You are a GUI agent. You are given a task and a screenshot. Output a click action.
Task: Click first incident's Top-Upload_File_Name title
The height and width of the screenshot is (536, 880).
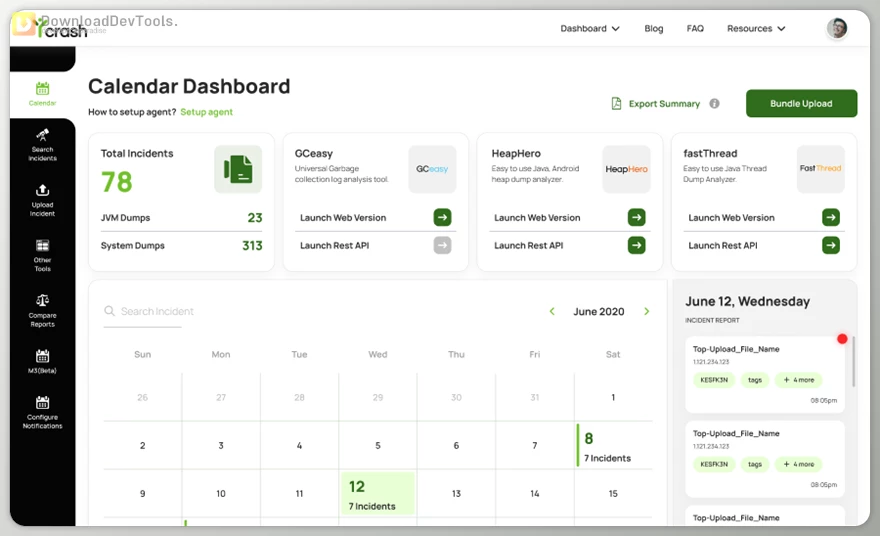pos(736,349)
